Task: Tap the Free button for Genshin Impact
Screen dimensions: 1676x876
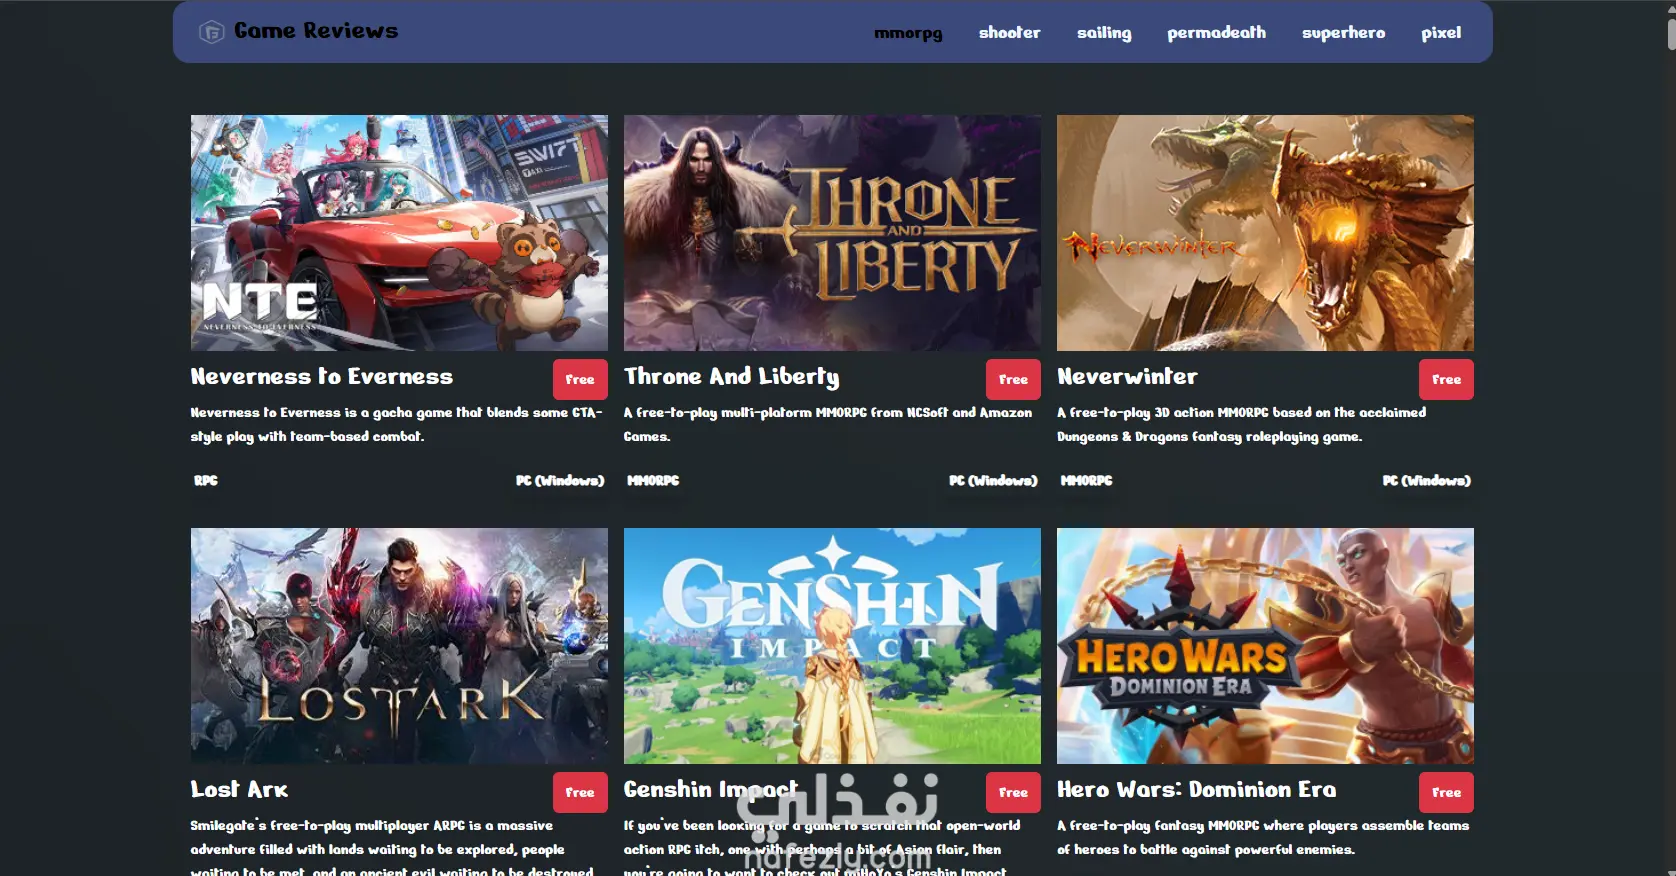Action: [x=1013, y=792]
